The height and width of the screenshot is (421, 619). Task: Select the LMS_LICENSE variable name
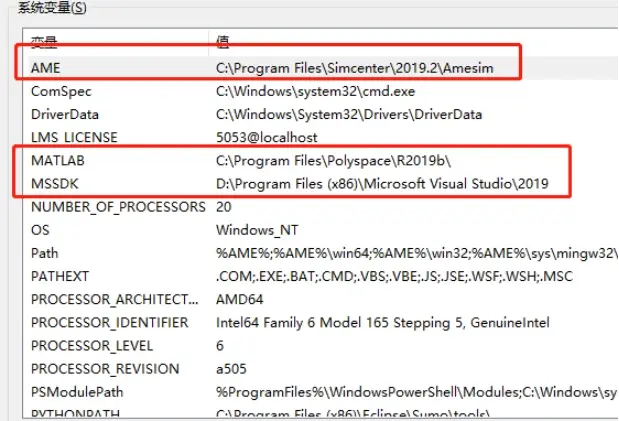(74, 137)
